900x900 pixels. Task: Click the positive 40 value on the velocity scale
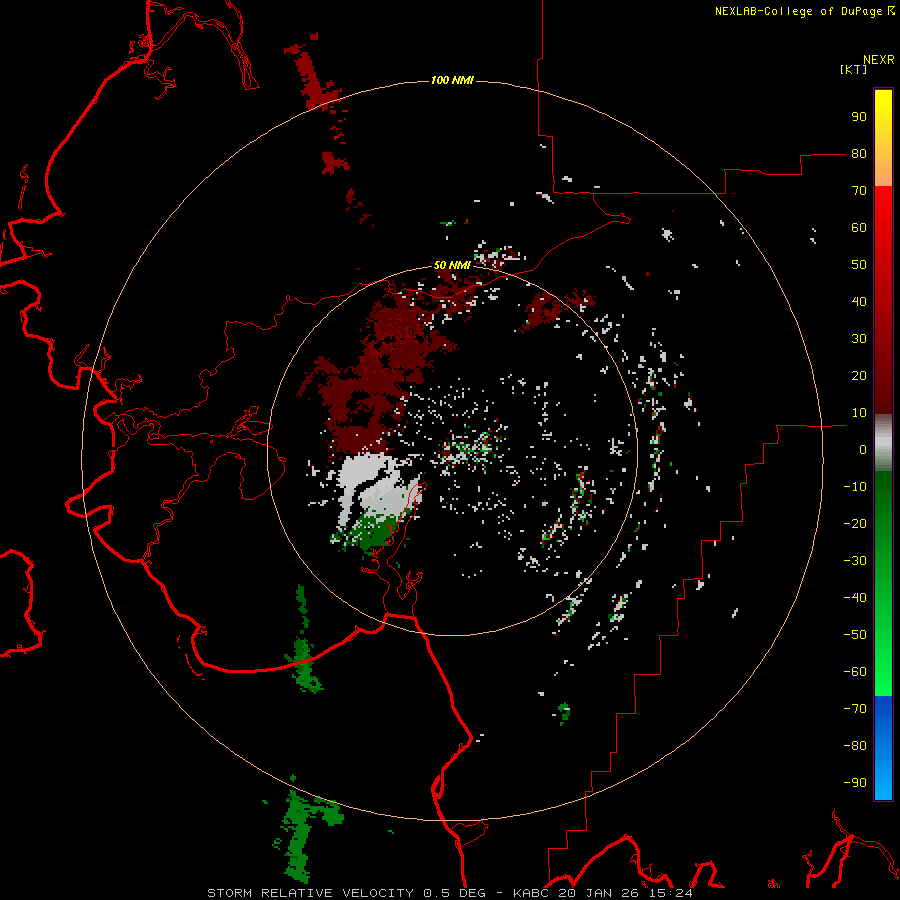click(859, 302)
